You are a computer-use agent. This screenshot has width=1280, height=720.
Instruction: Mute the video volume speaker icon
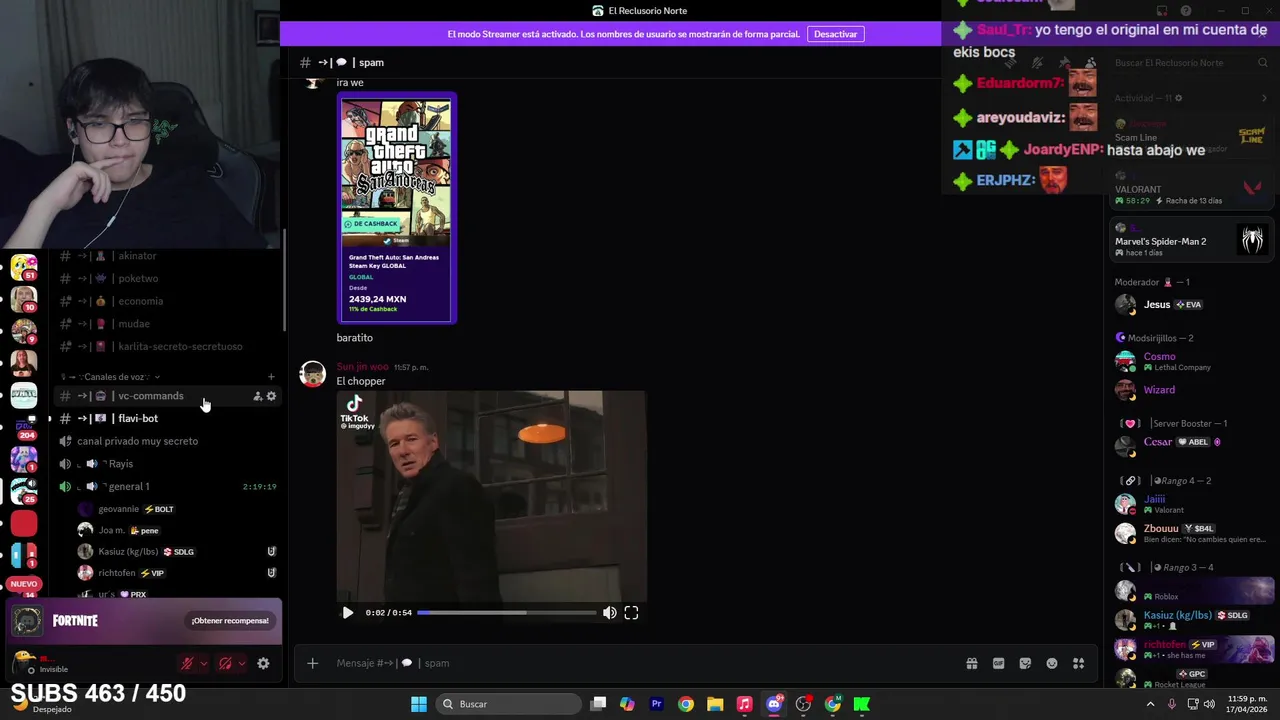pos(609,613)
